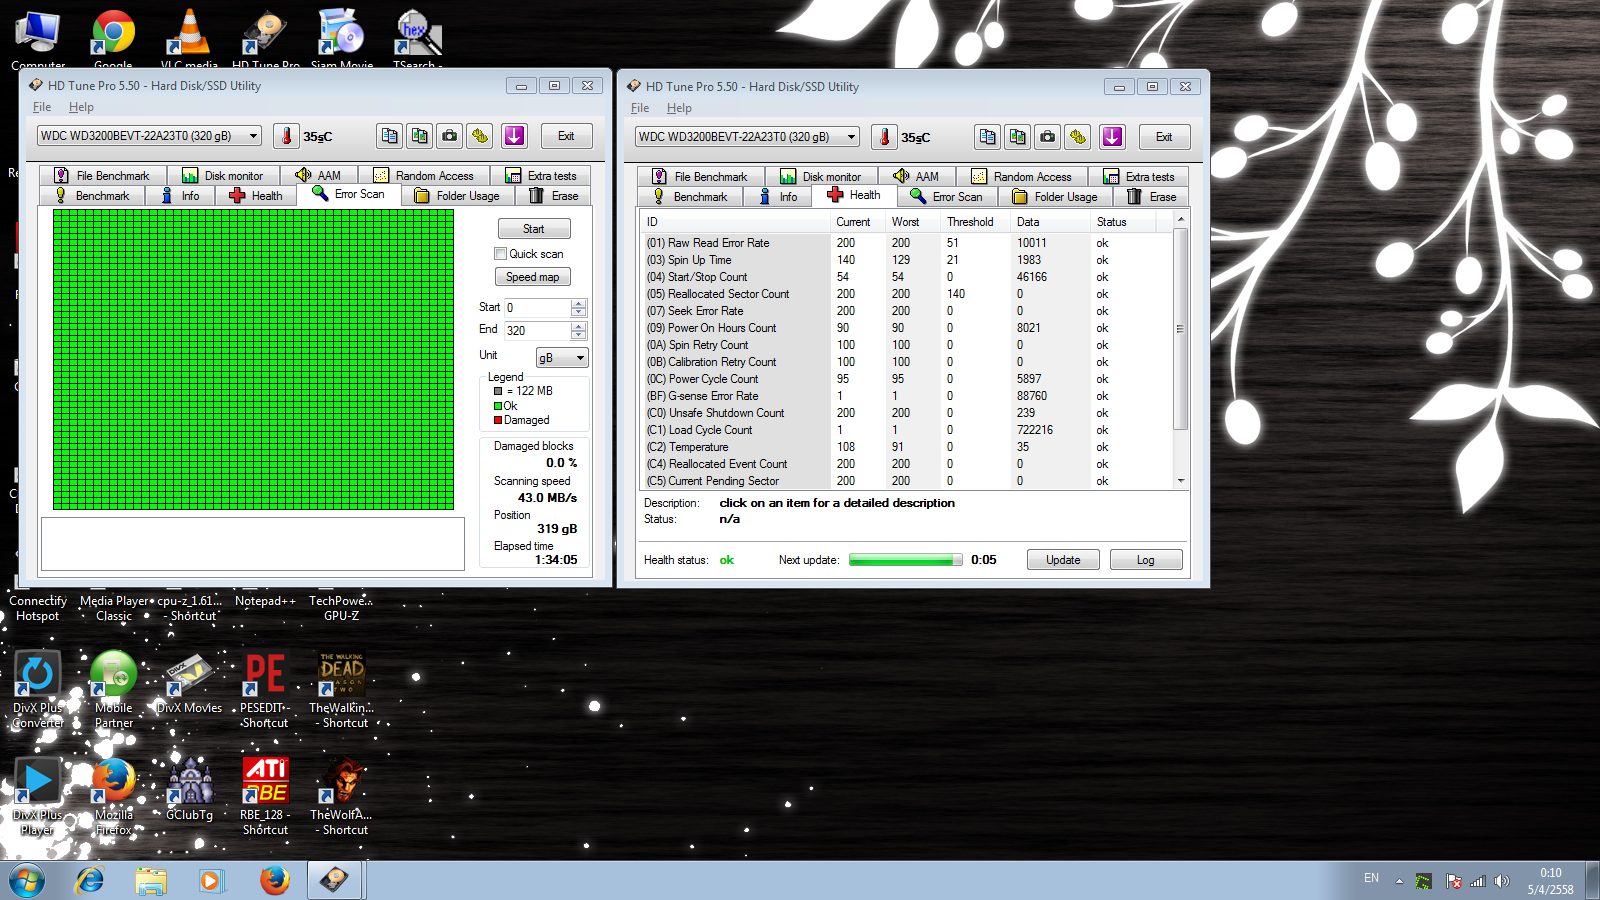Click the camera save-screenshot icon in Error Scan window

click(x=450, y=136)
